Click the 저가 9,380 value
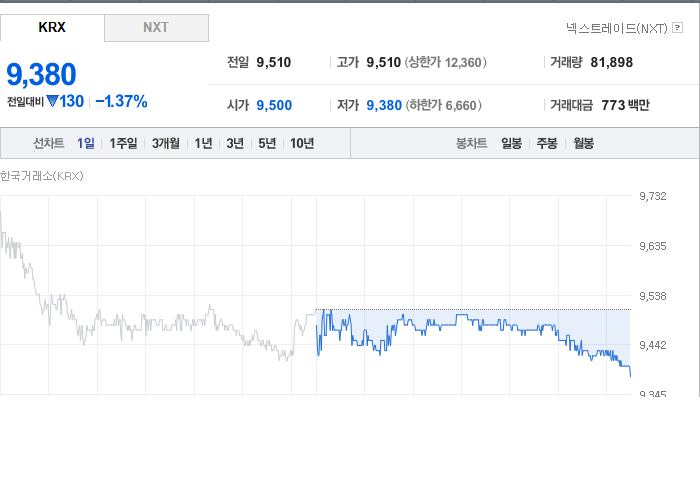Screen dimensions: 700x490 pos(384,105)
